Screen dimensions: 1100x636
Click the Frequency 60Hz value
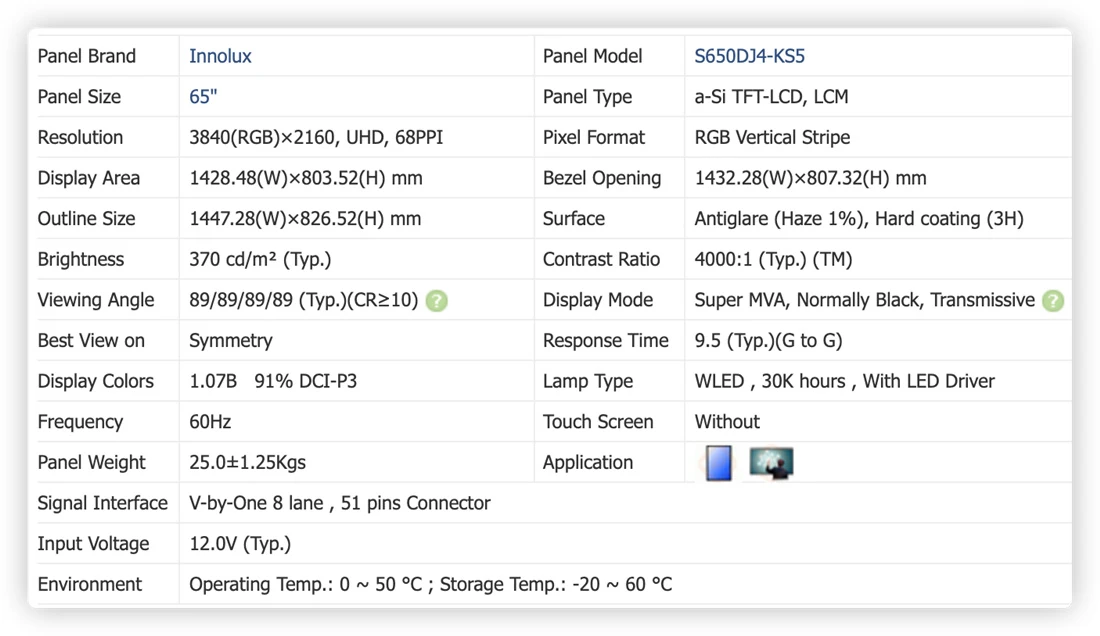point(210,422)
